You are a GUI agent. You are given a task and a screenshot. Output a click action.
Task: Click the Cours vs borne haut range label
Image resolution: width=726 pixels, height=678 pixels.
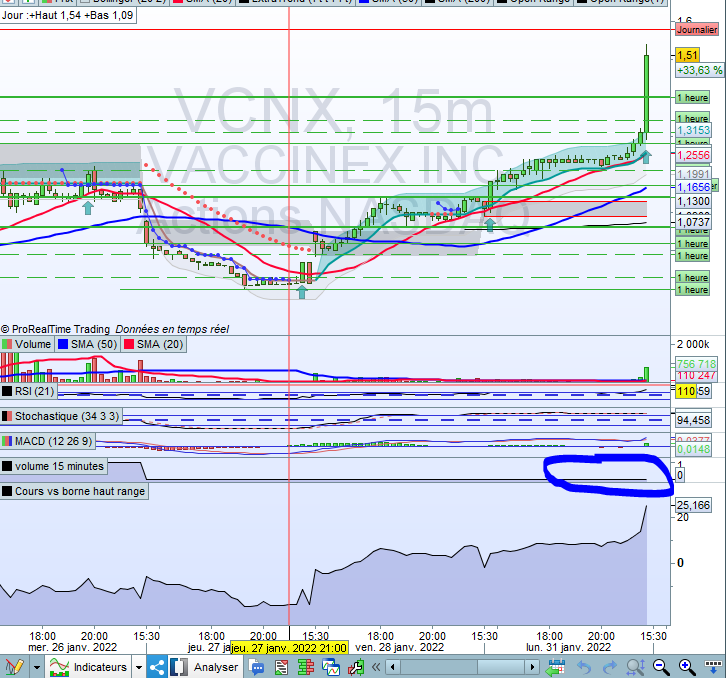click(x=74, y=491)
